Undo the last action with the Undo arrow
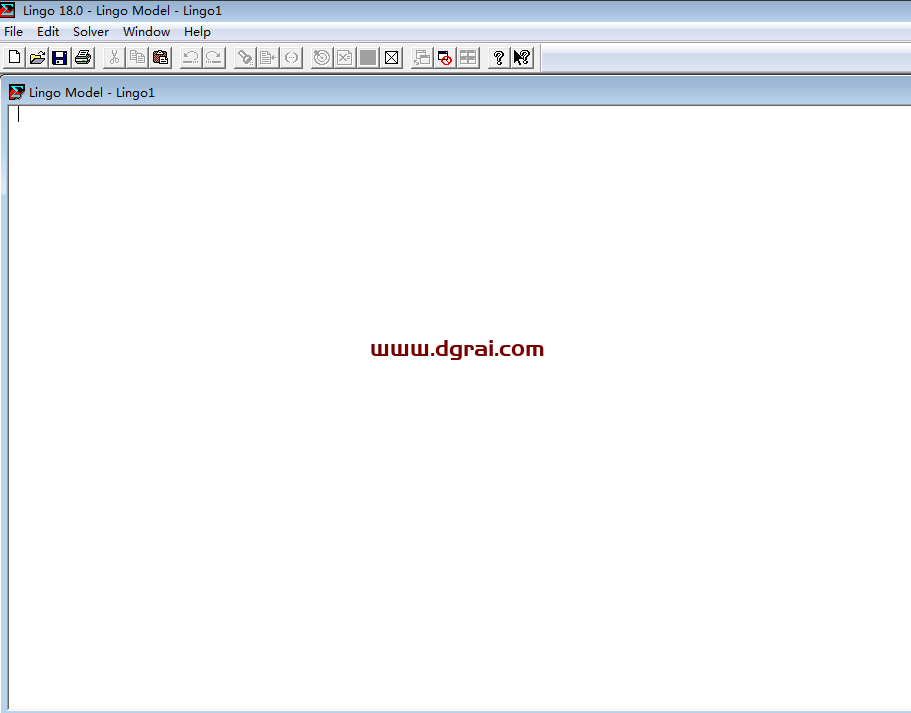The image size is (911, 713). tap(191, 58)
